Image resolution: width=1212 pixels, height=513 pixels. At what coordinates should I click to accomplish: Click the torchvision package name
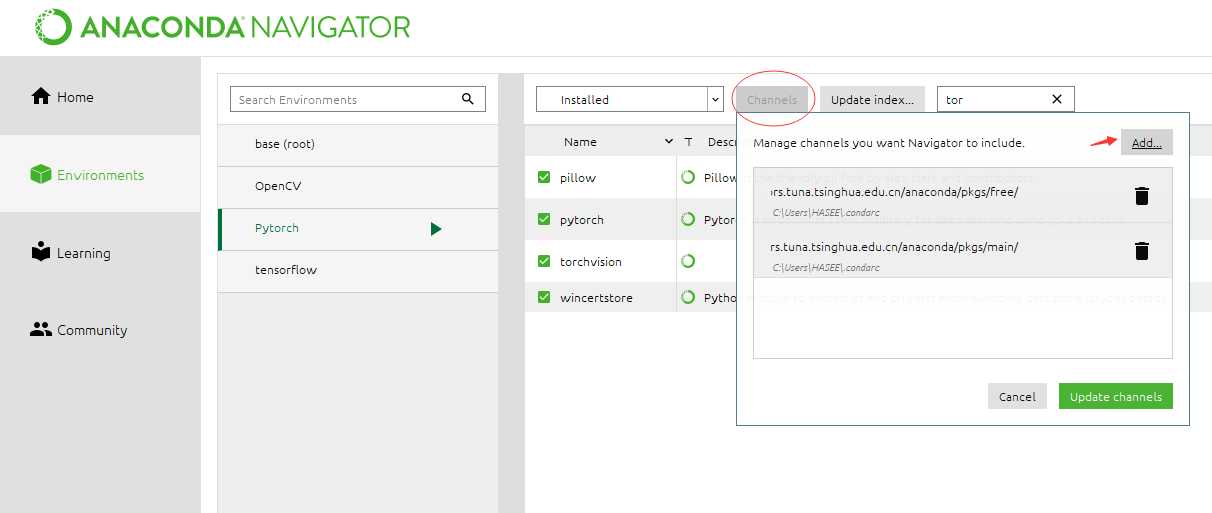click(x=591, y=262)
